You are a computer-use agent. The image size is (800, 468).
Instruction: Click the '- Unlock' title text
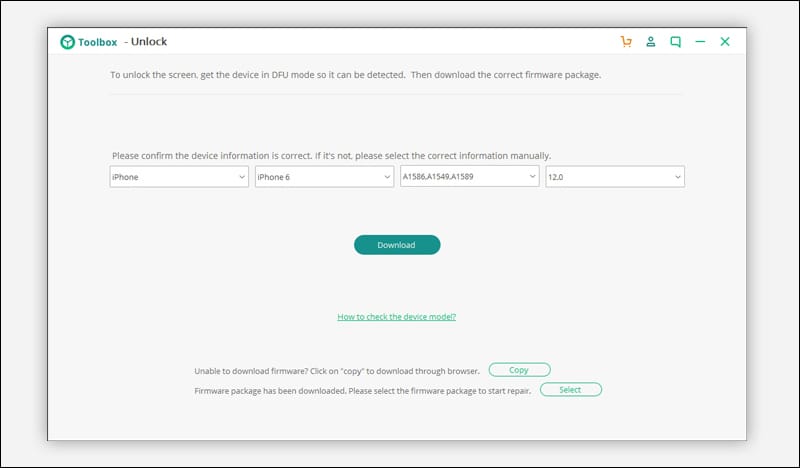[145, 42]
